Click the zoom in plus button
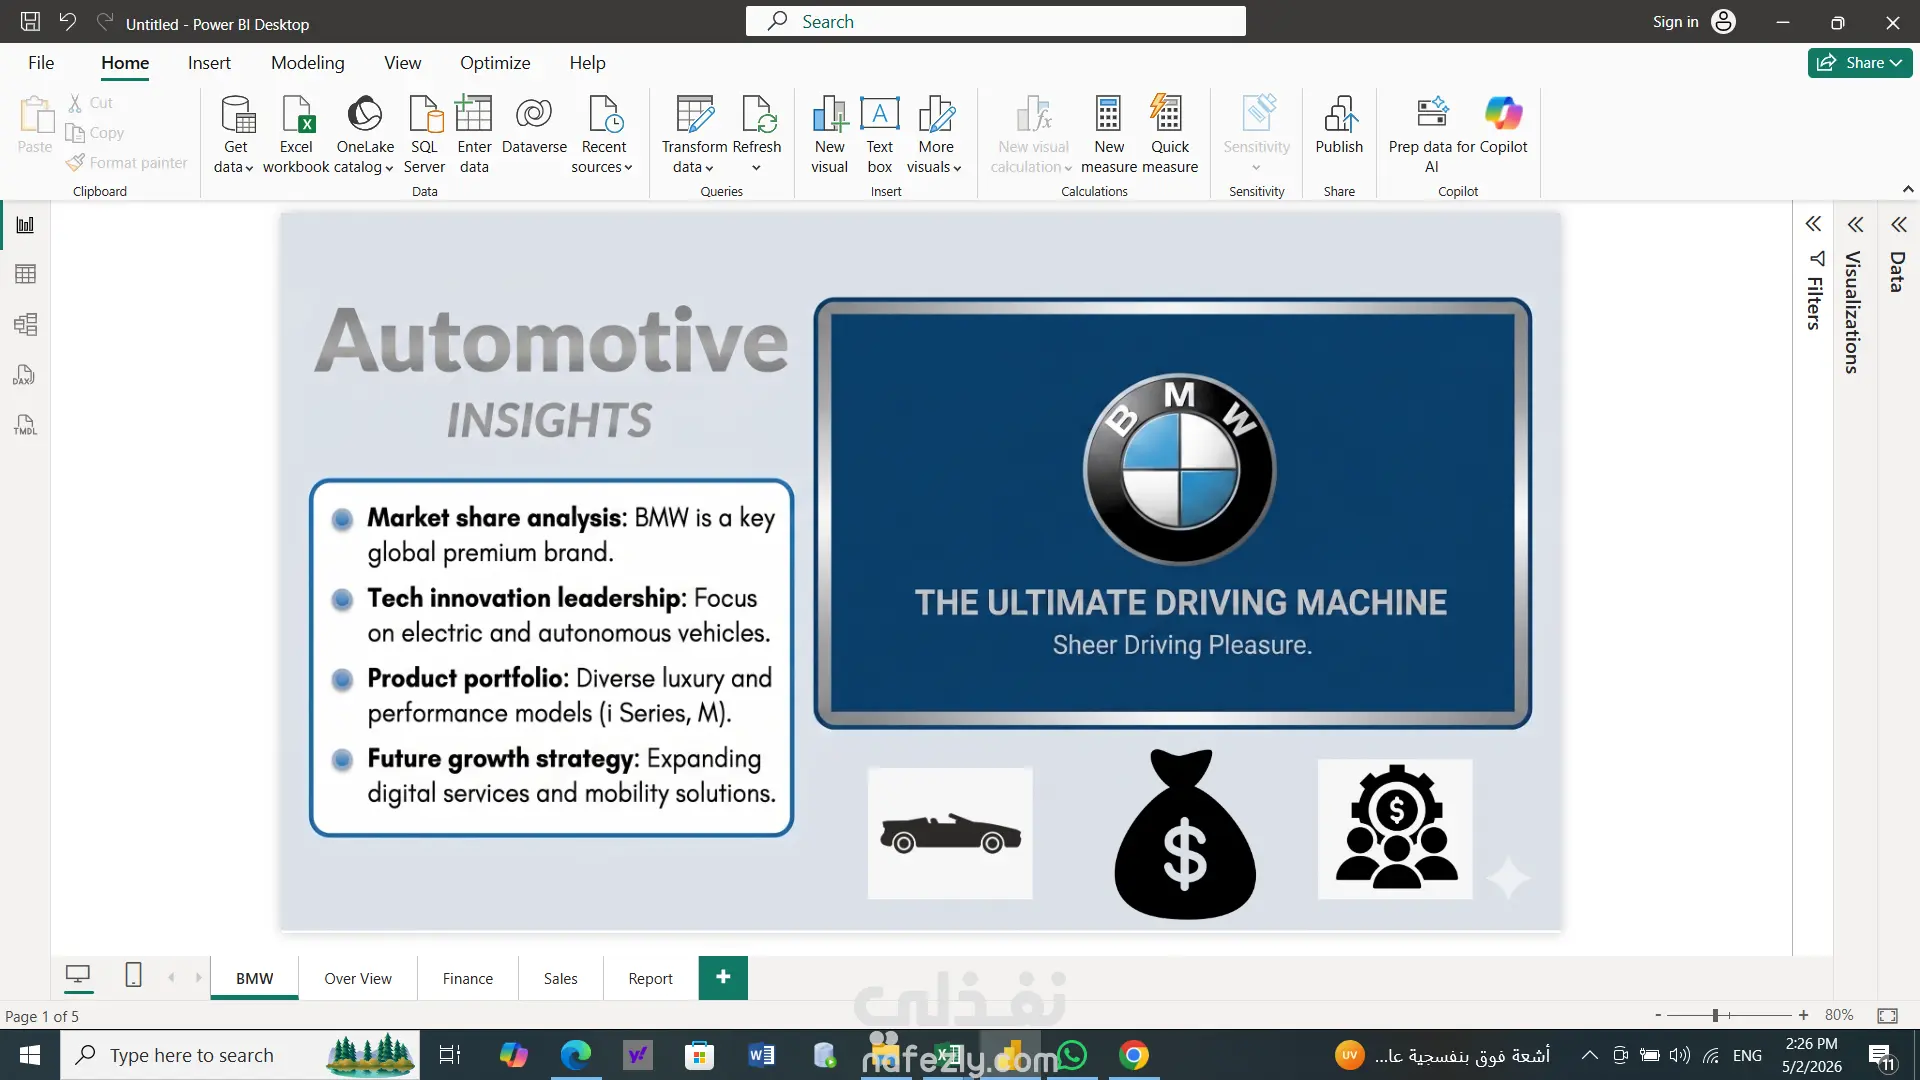Viewport: 1920px width, 1080px height. pyautogui.click(x=1803, y=1015)
